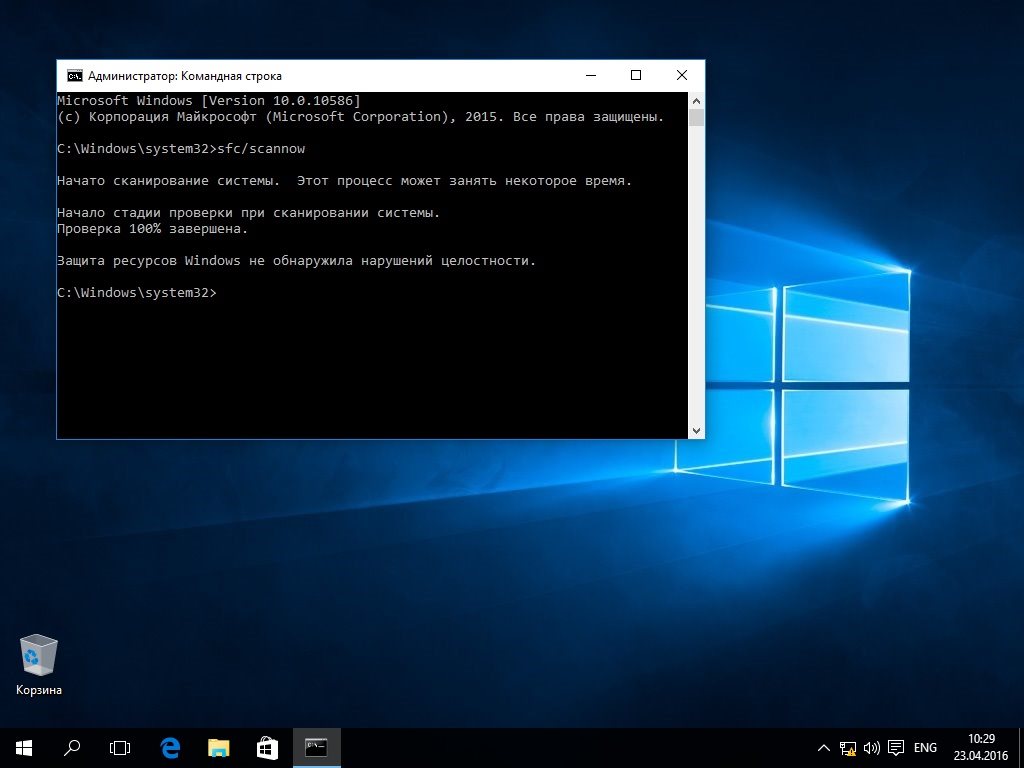This screenshot has height=768, width=1024.
Task: Switch the ENG input language indicator
Action: (x=925, y=748)
